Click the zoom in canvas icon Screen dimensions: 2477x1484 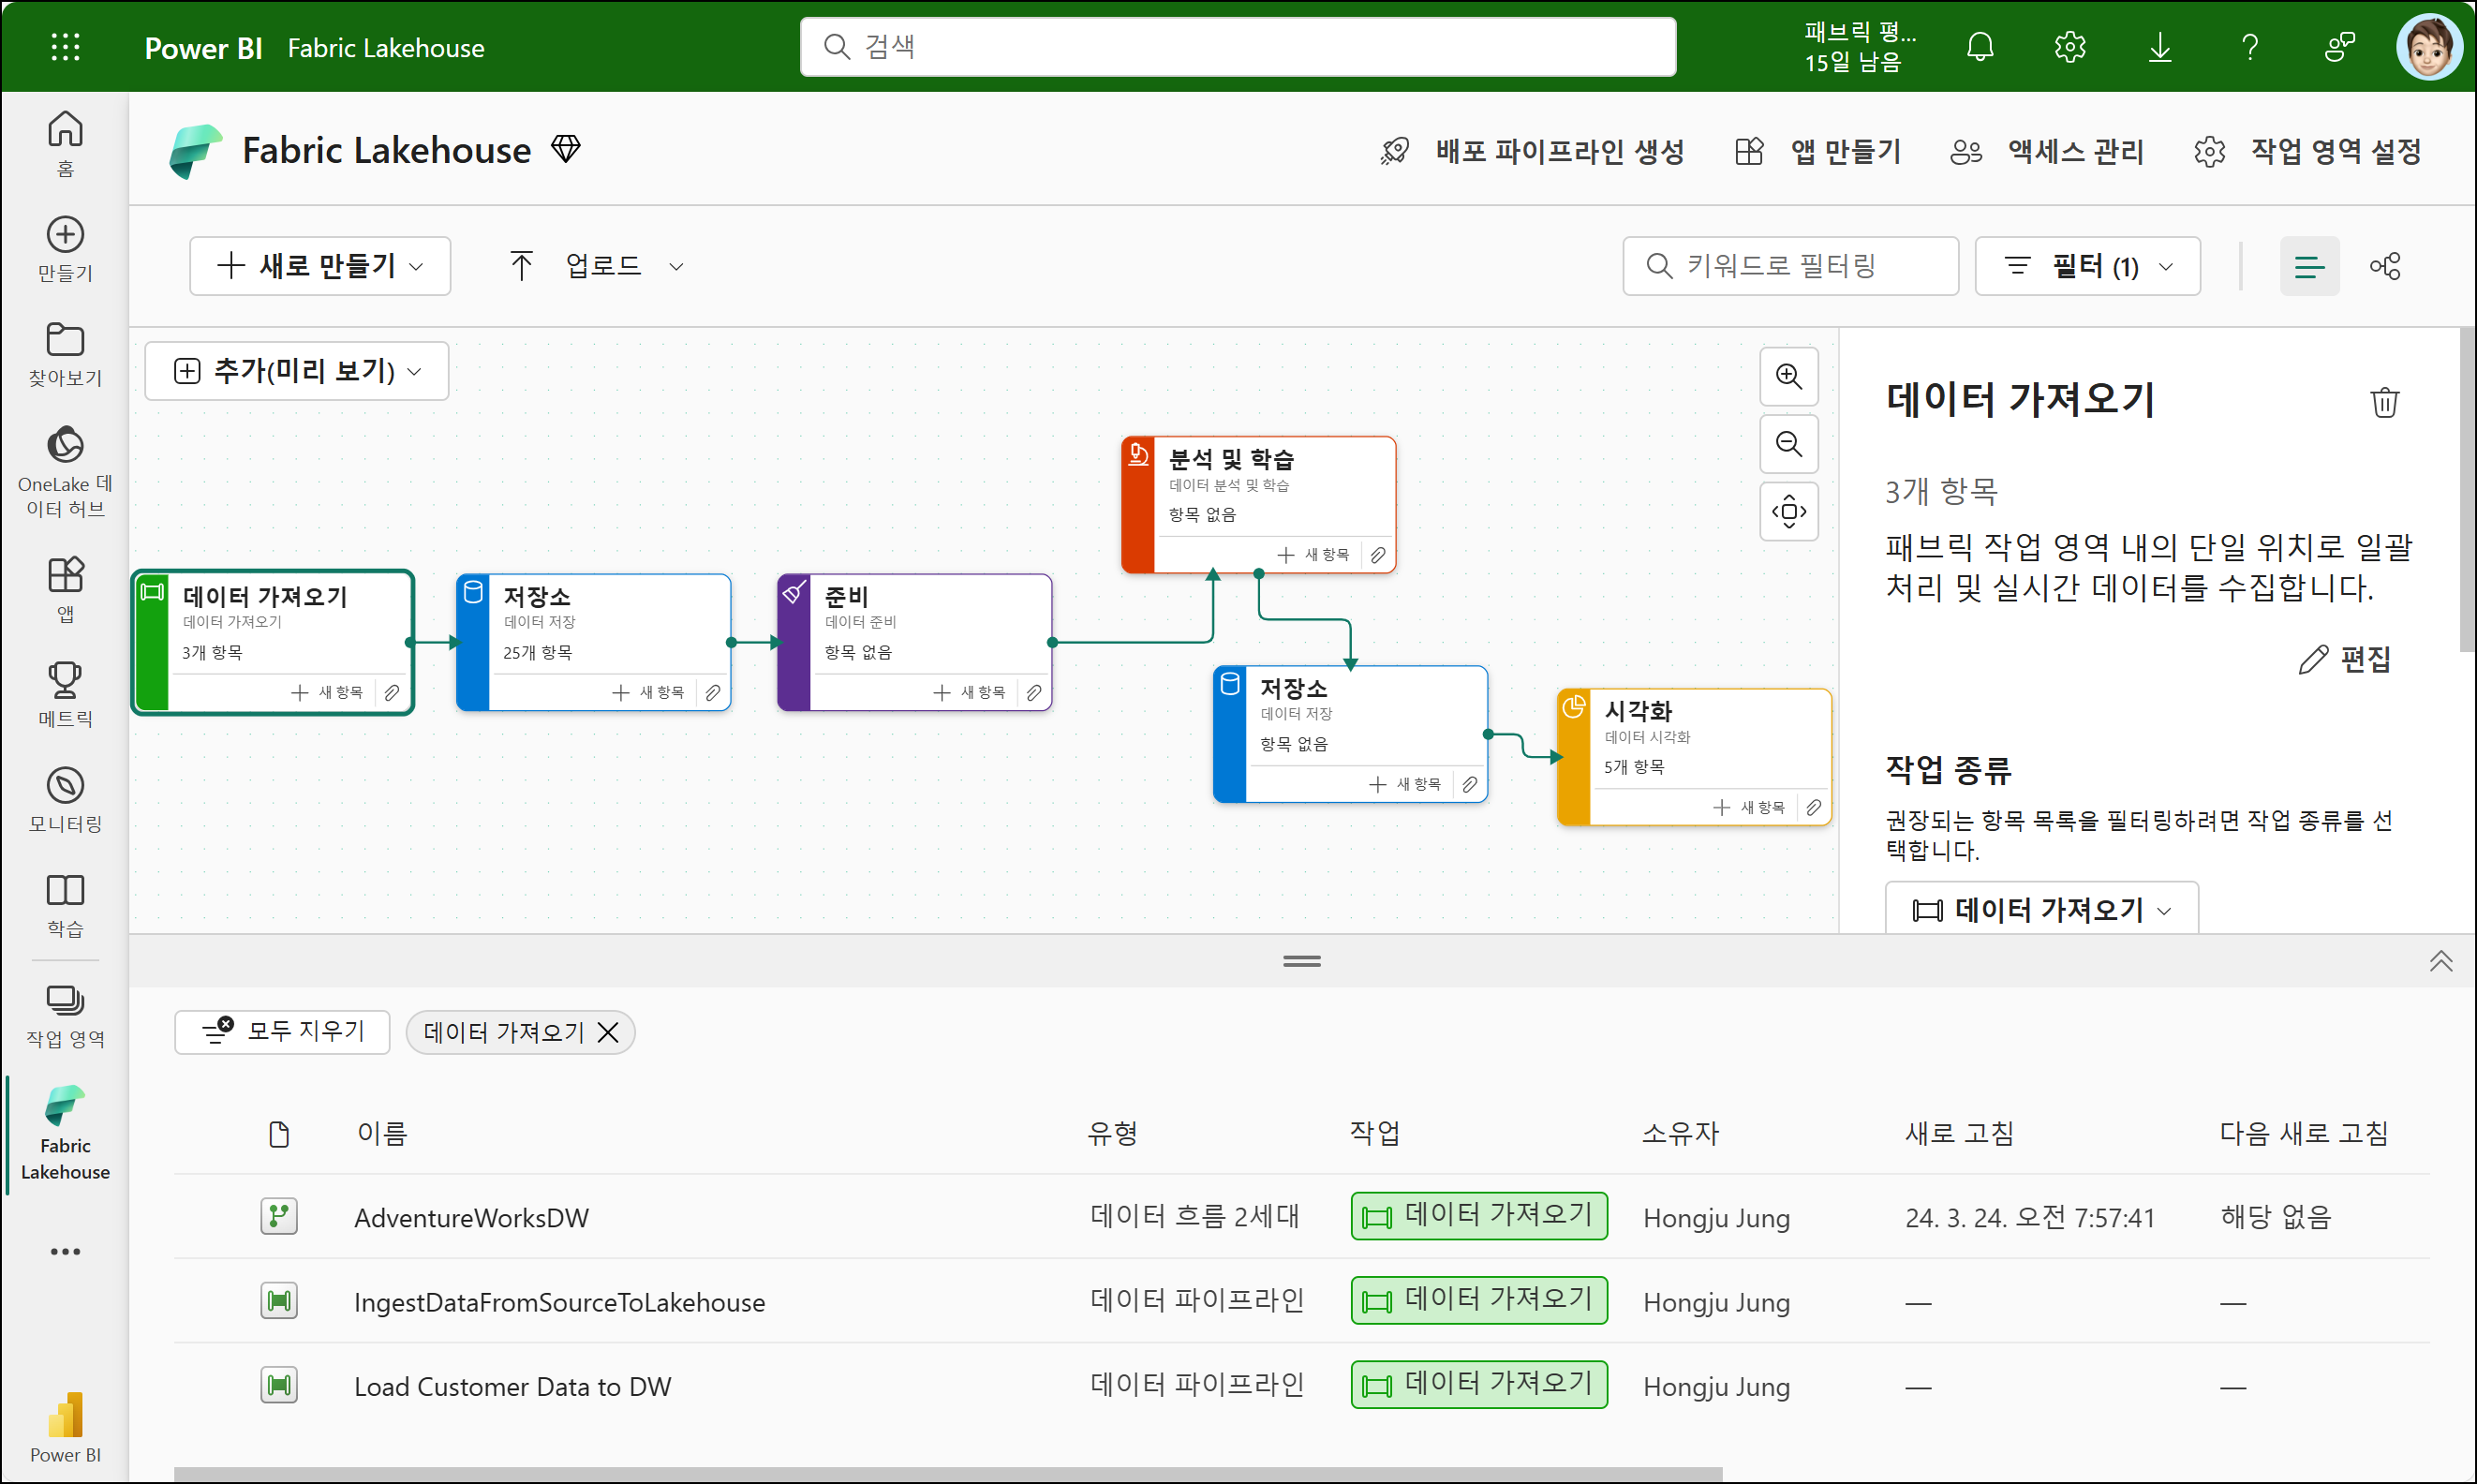click(x=1788, y=377)
